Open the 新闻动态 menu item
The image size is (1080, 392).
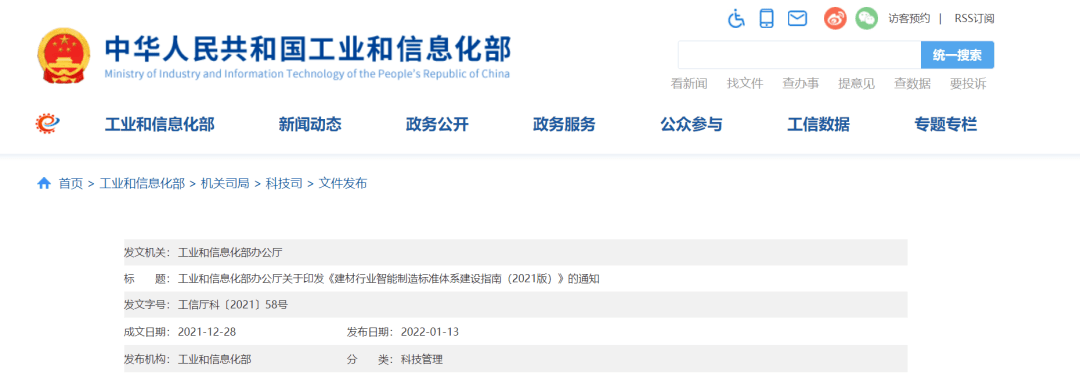(310, 125)
